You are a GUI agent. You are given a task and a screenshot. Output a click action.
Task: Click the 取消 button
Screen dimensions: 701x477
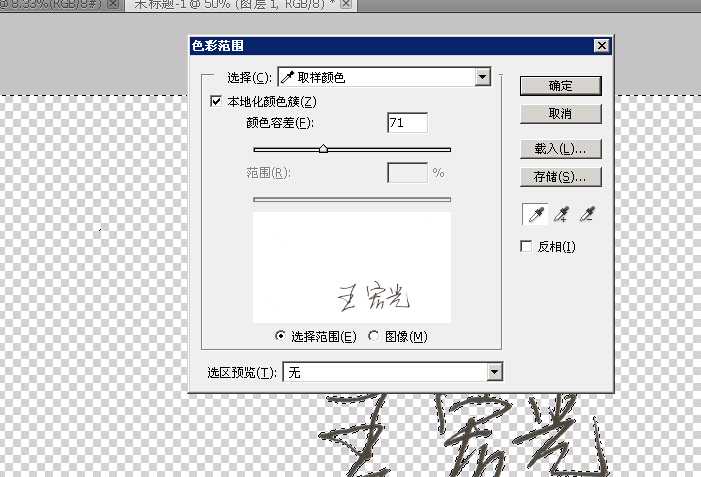561,114
